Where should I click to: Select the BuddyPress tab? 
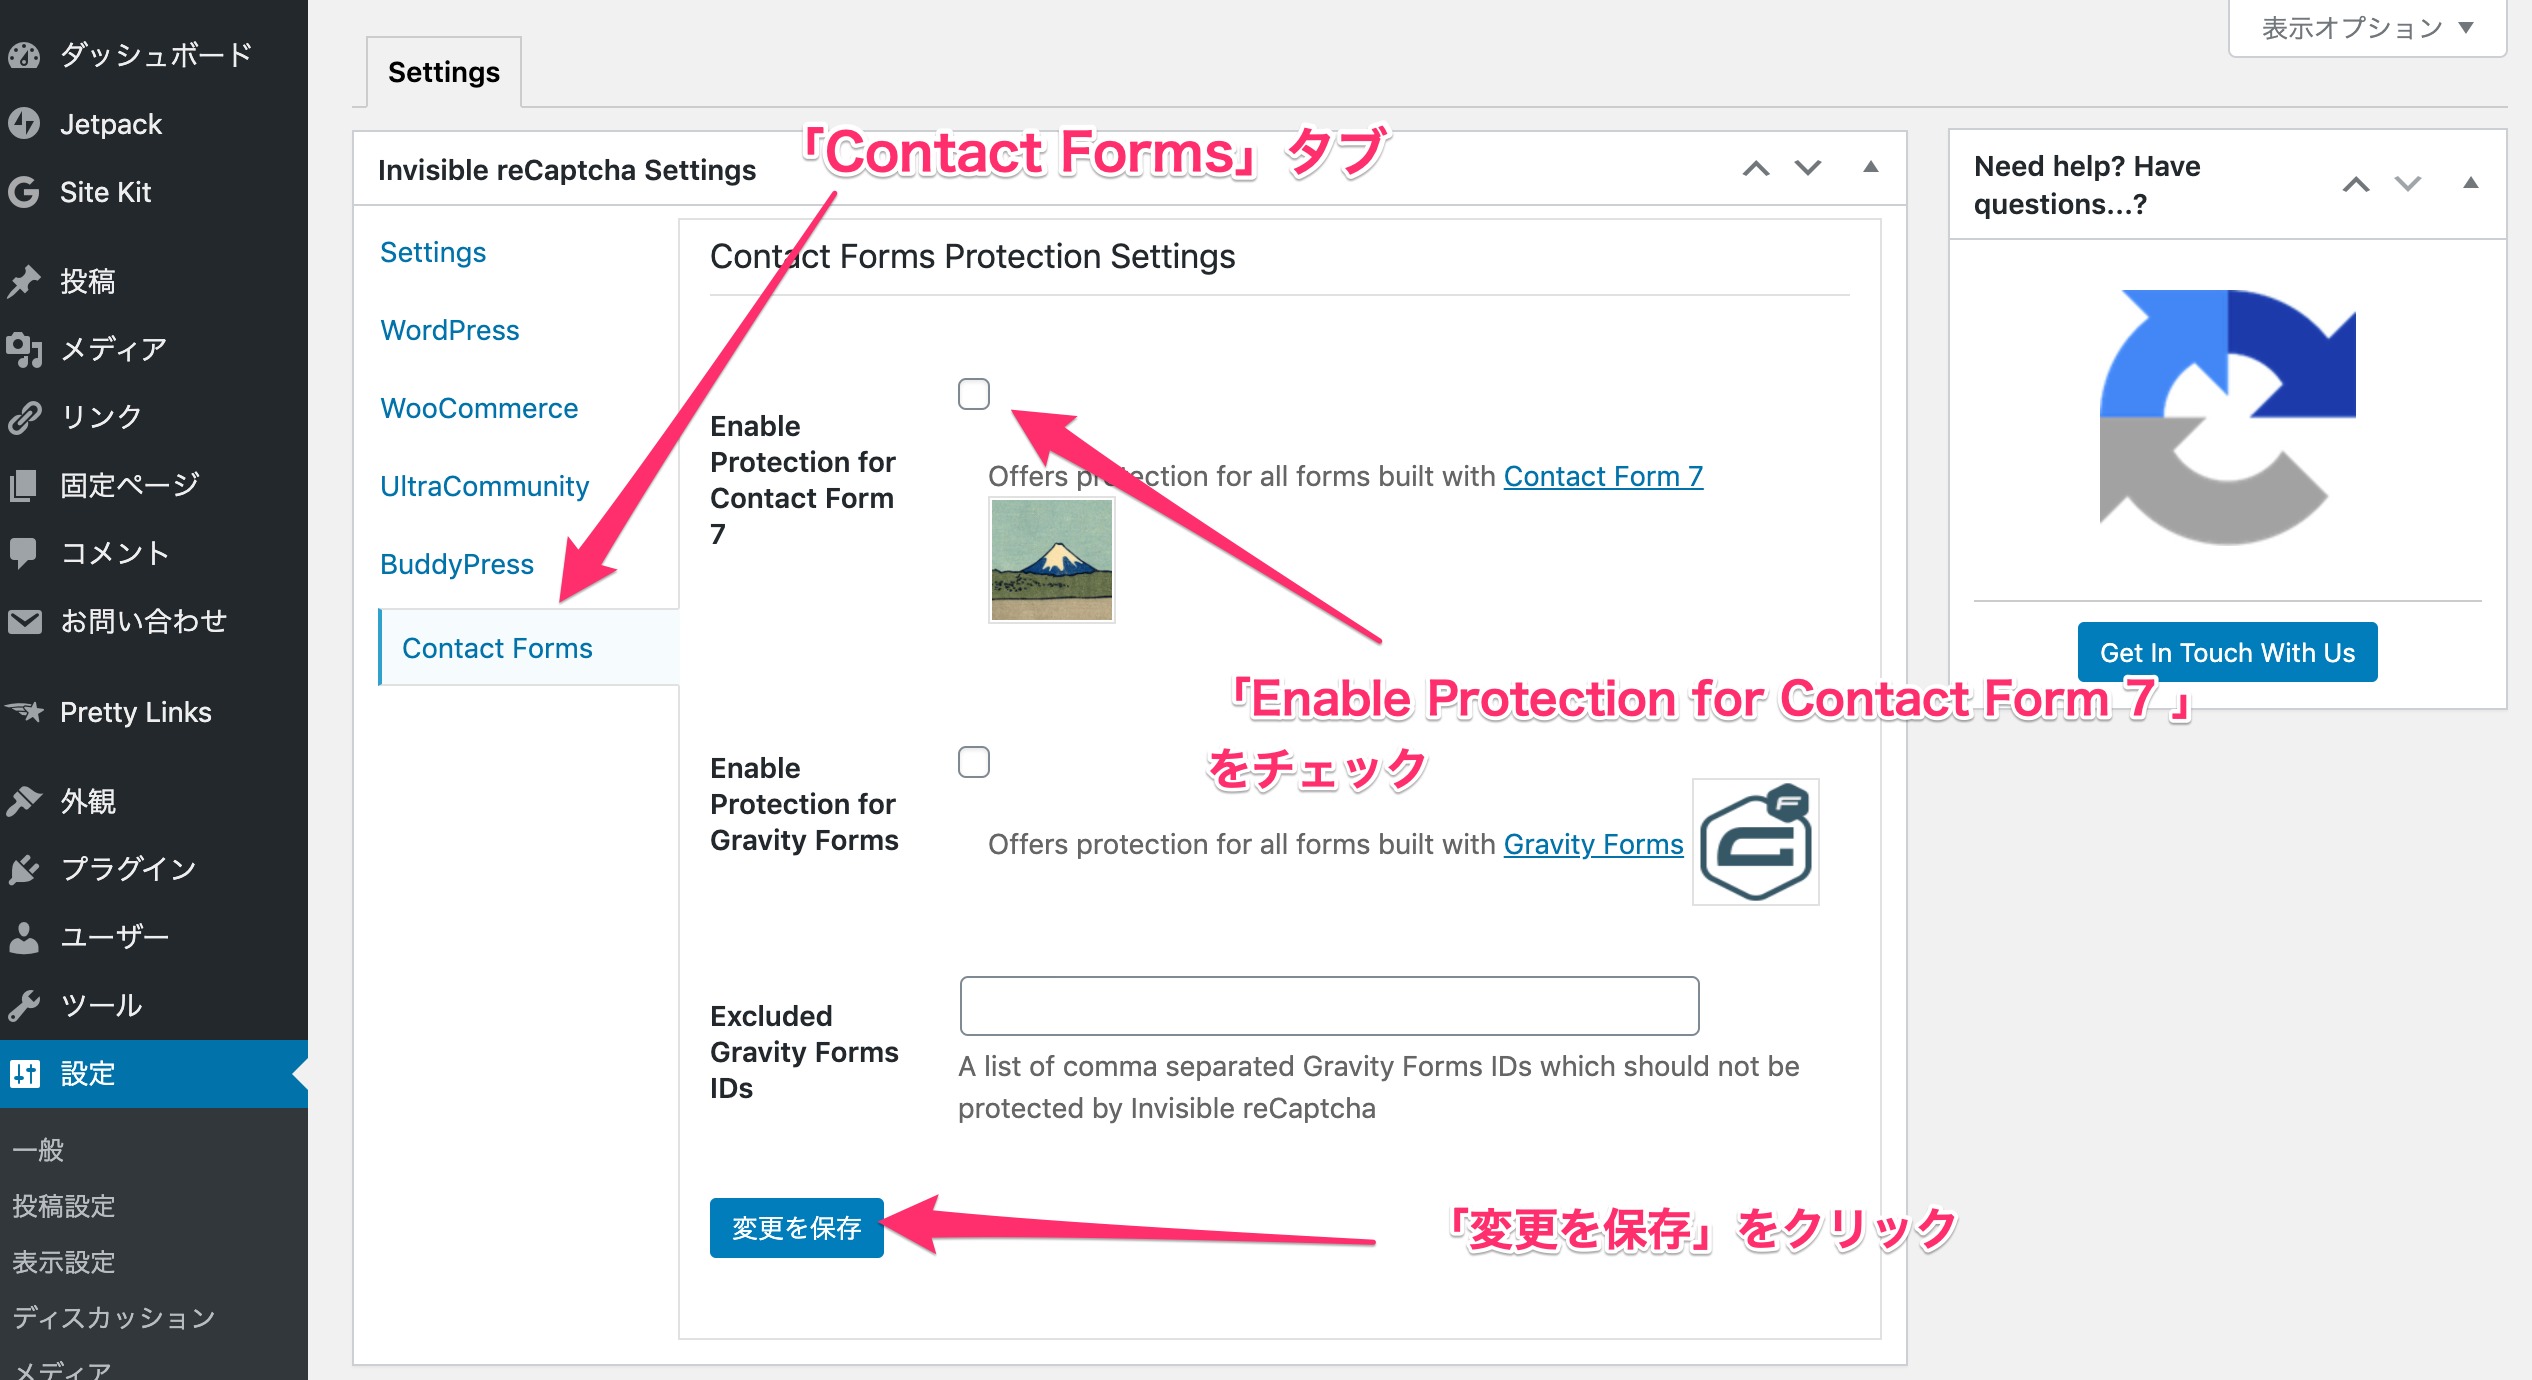pos(457,564)
